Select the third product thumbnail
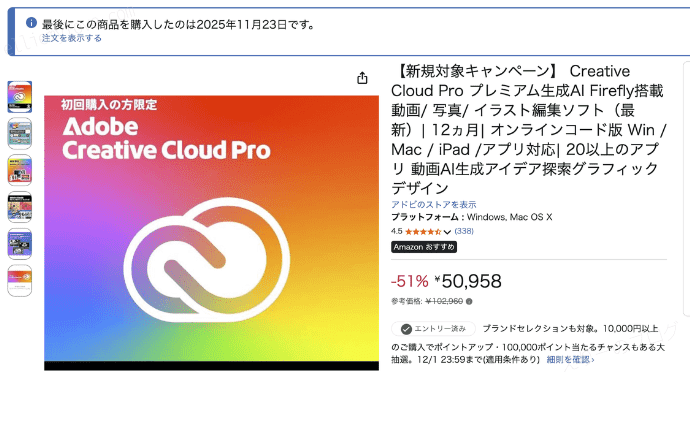Viewport: 690px width, 434px height. click(20, 170)
